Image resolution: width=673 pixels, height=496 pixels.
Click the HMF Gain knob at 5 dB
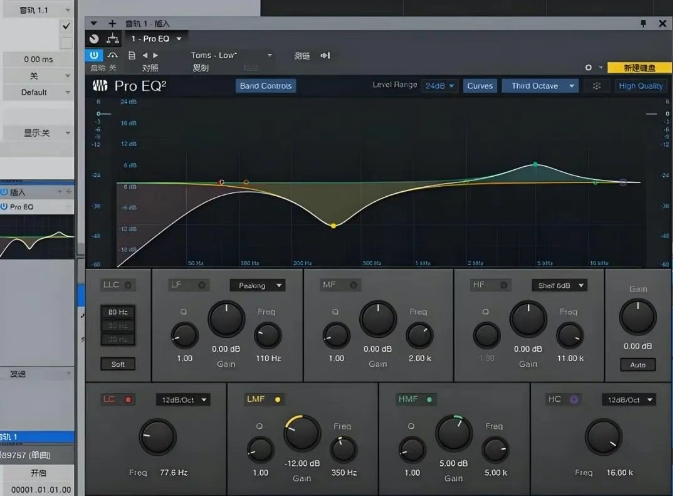454,433
